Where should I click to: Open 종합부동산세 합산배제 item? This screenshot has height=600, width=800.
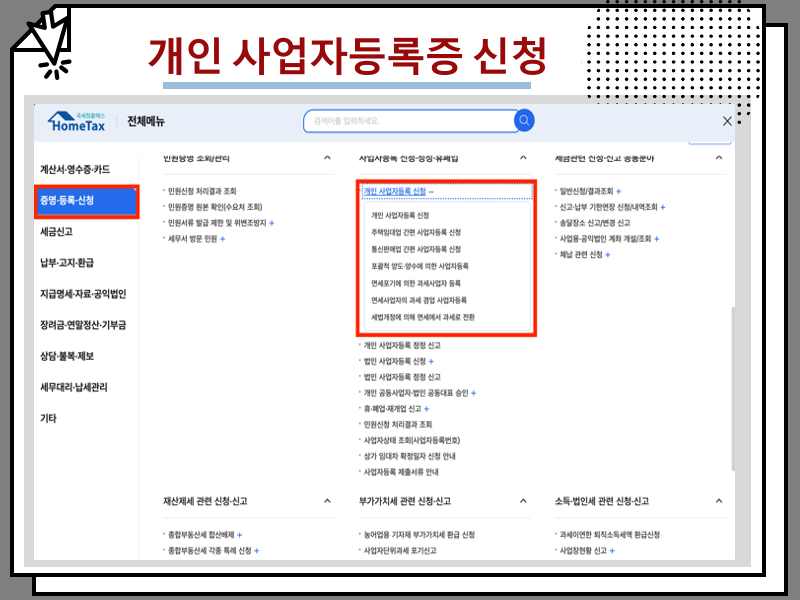click(201, 535)
